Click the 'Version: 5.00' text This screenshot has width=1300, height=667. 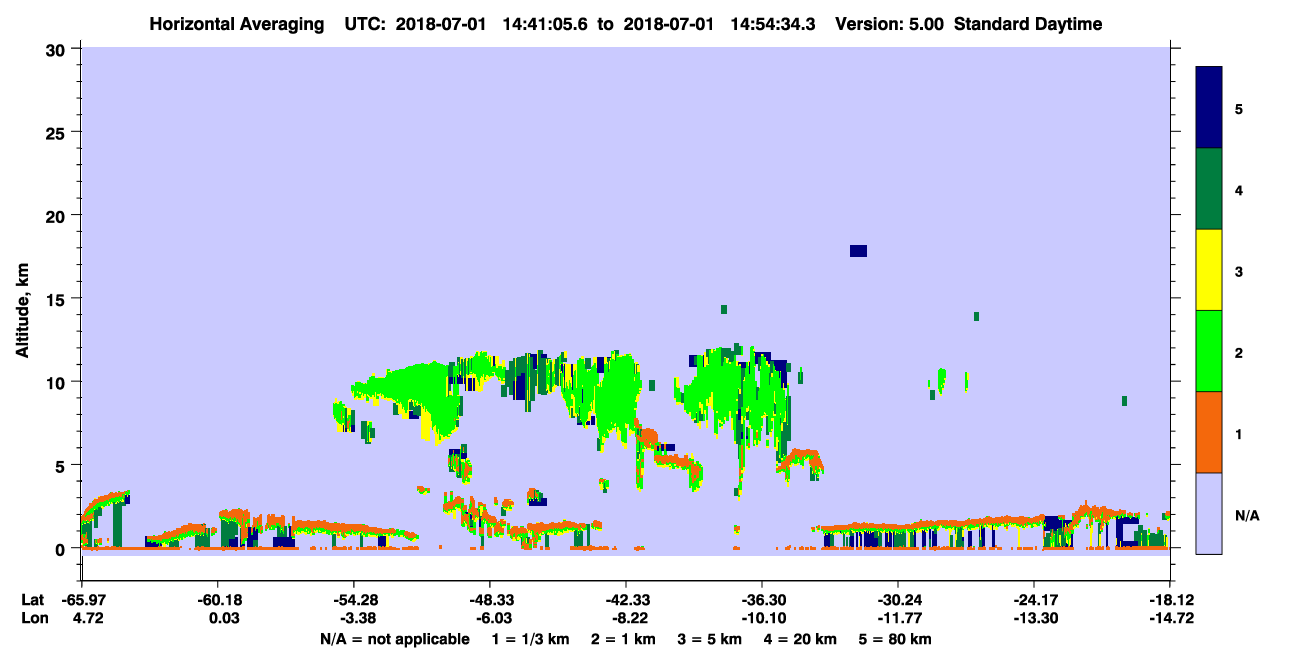point(889,24)
